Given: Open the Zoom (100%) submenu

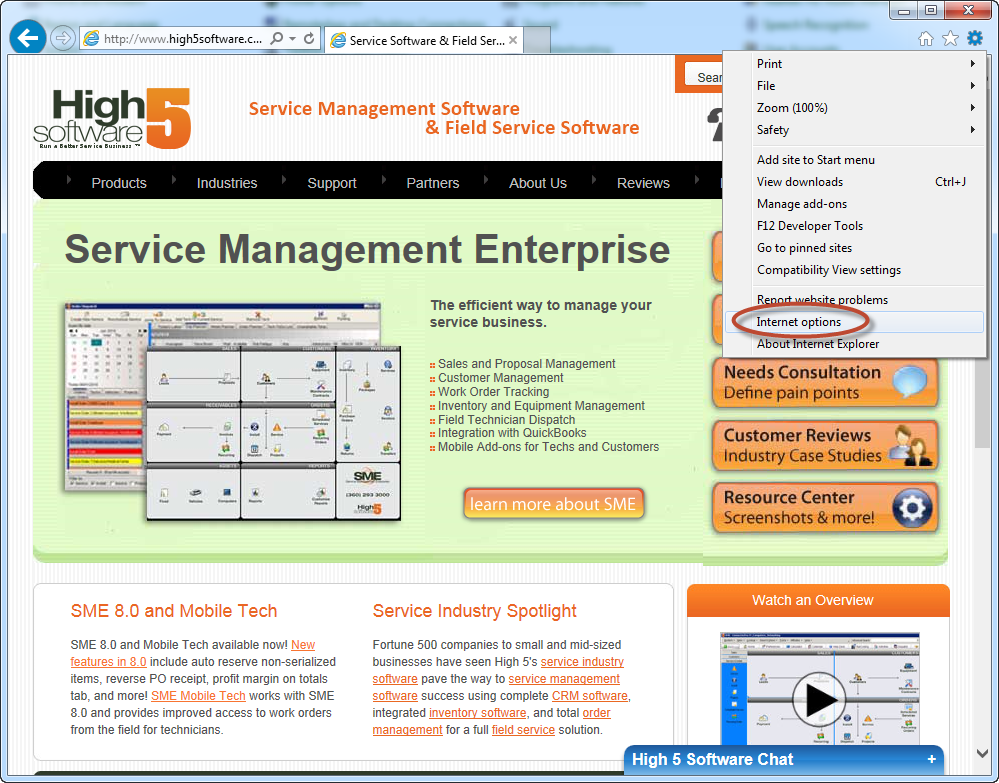Looking at the screenshot, I should click(855, 108).
